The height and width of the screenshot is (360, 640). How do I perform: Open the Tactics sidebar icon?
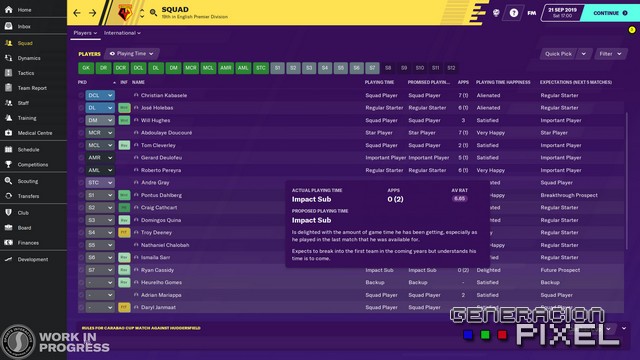coord(9,73)
